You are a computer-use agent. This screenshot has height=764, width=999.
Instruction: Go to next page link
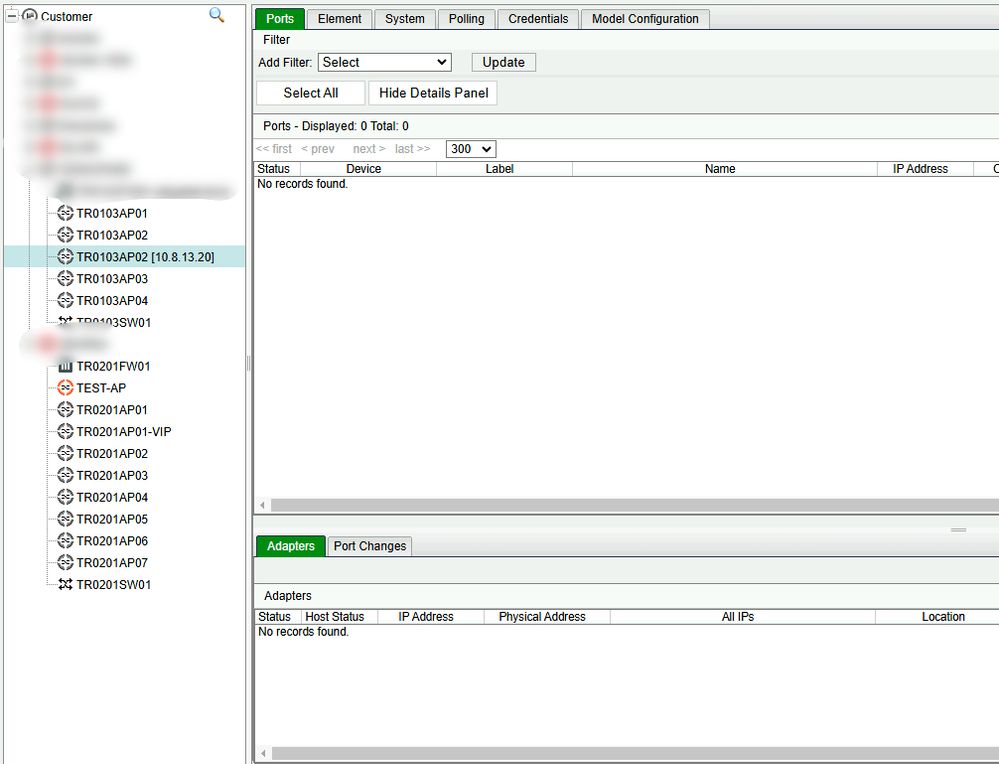(x=369, y=148)
